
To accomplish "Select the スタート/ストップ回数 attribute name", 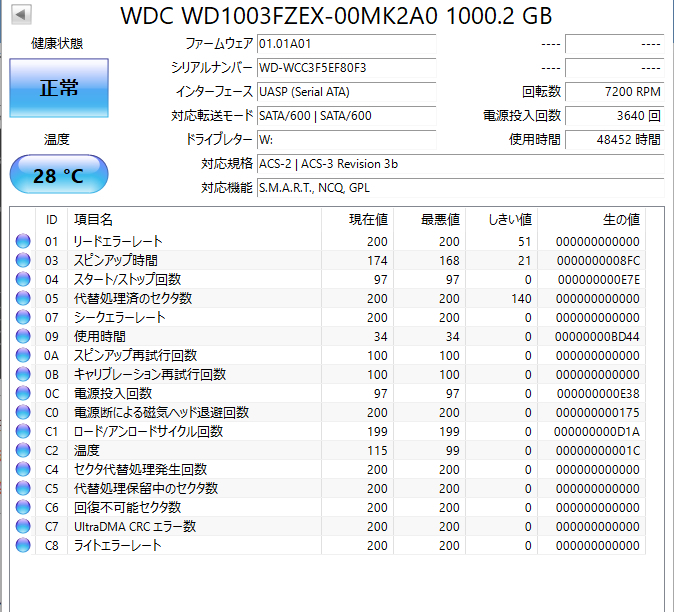I will (x=127, y=279).
